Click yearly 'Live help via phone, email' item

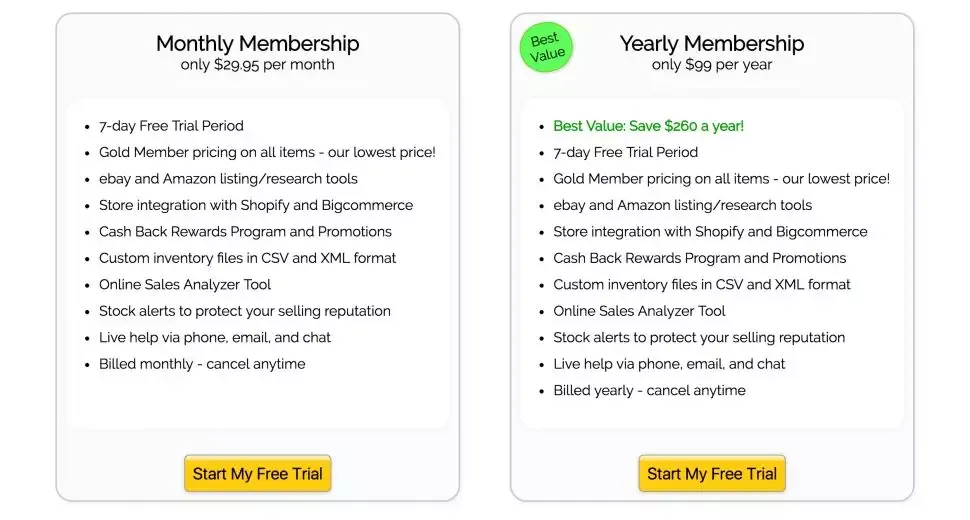pyautogui.click(x=669, y=364)
